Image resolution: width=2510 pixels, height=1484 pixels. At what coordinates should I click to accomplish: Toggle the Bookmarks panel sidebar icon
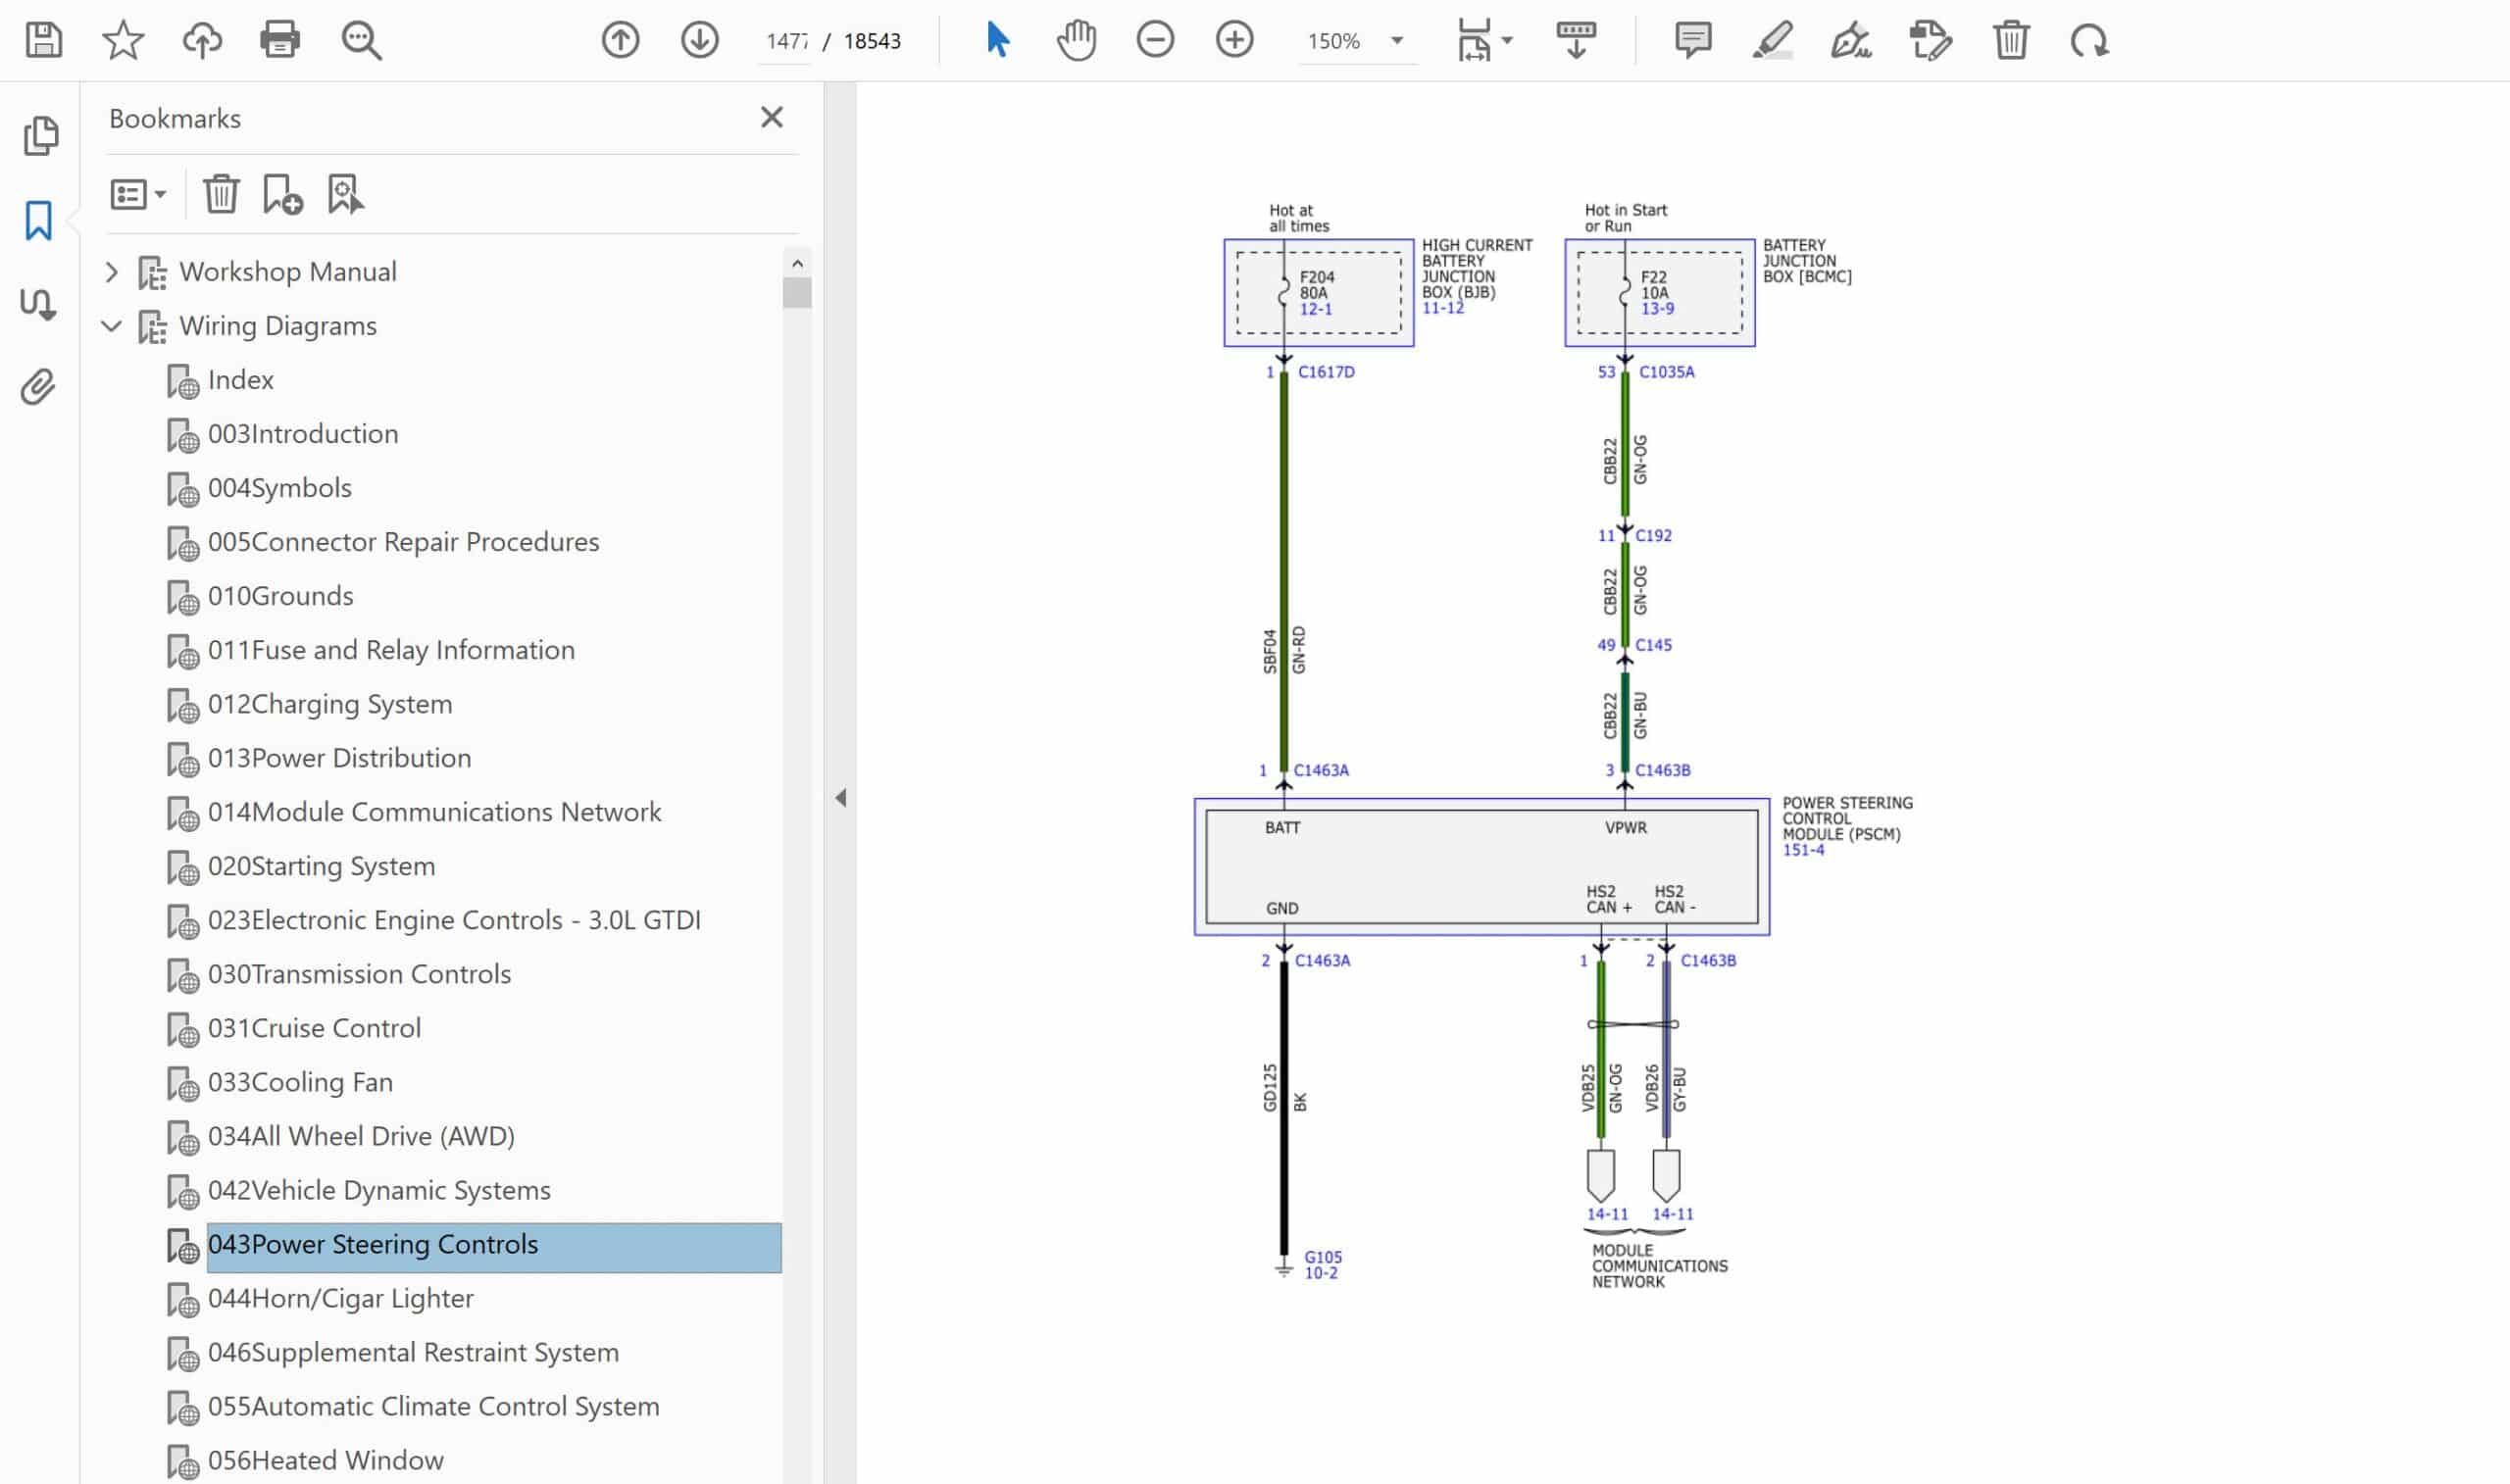(38, 220)
